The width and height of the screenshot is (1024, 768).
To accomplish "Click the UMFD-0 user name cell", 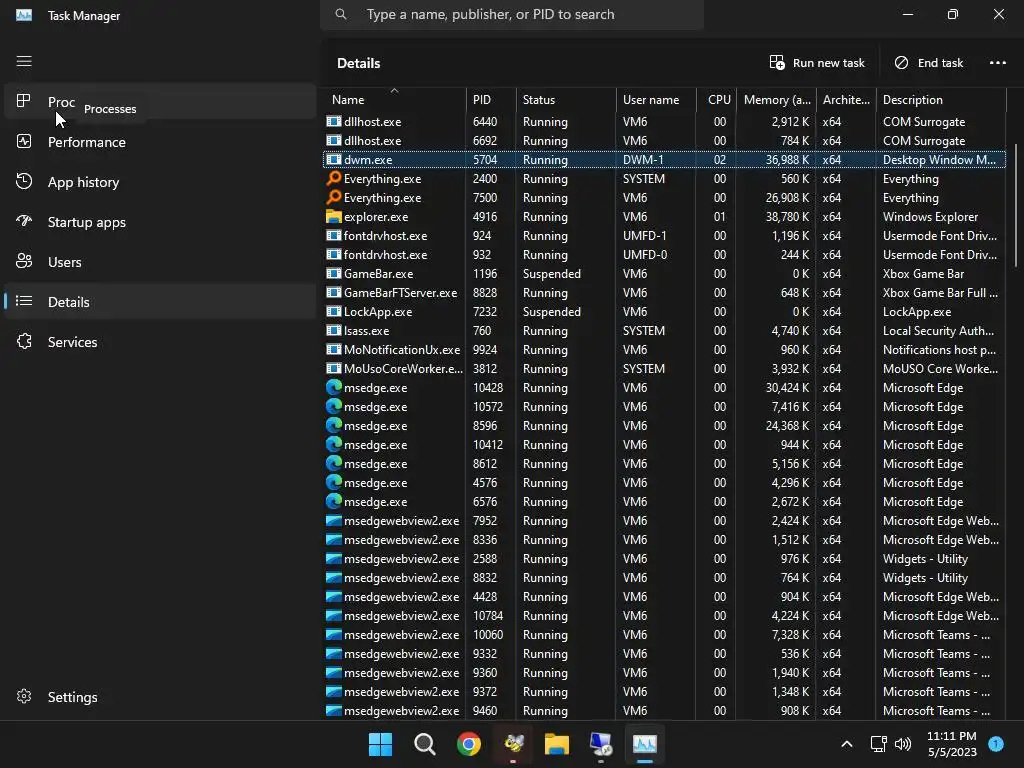I will (x=645, y=255).
